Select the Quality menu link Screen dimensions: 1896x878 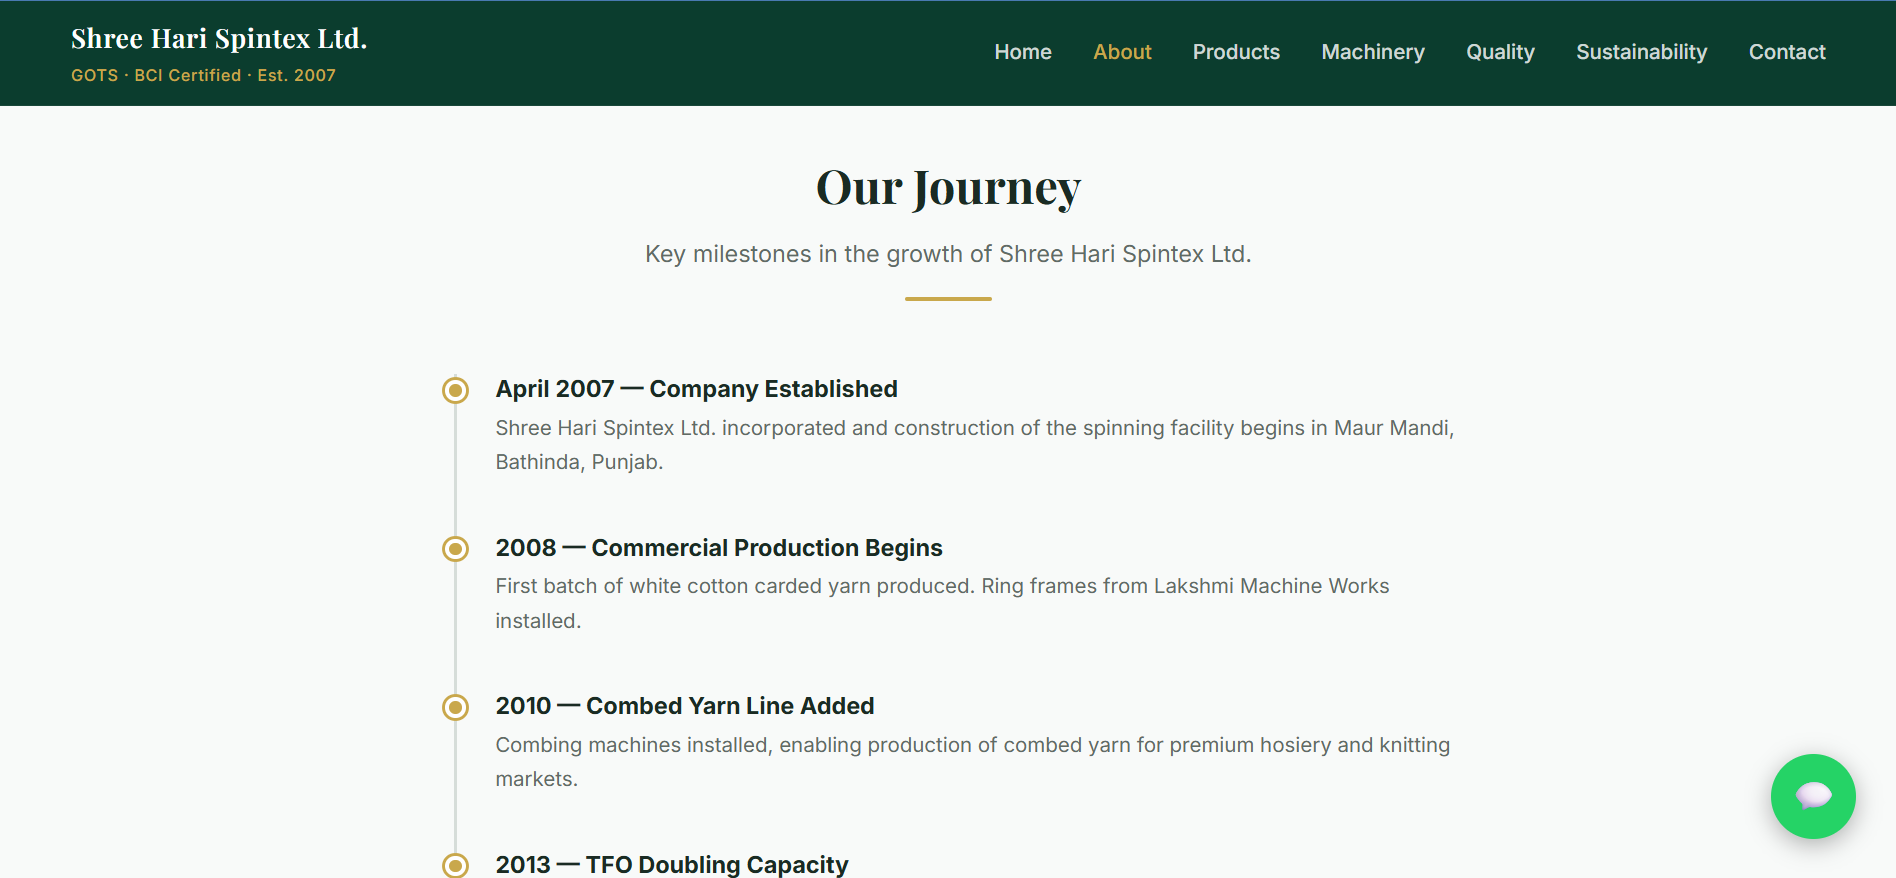click(x=1500, y=52)
